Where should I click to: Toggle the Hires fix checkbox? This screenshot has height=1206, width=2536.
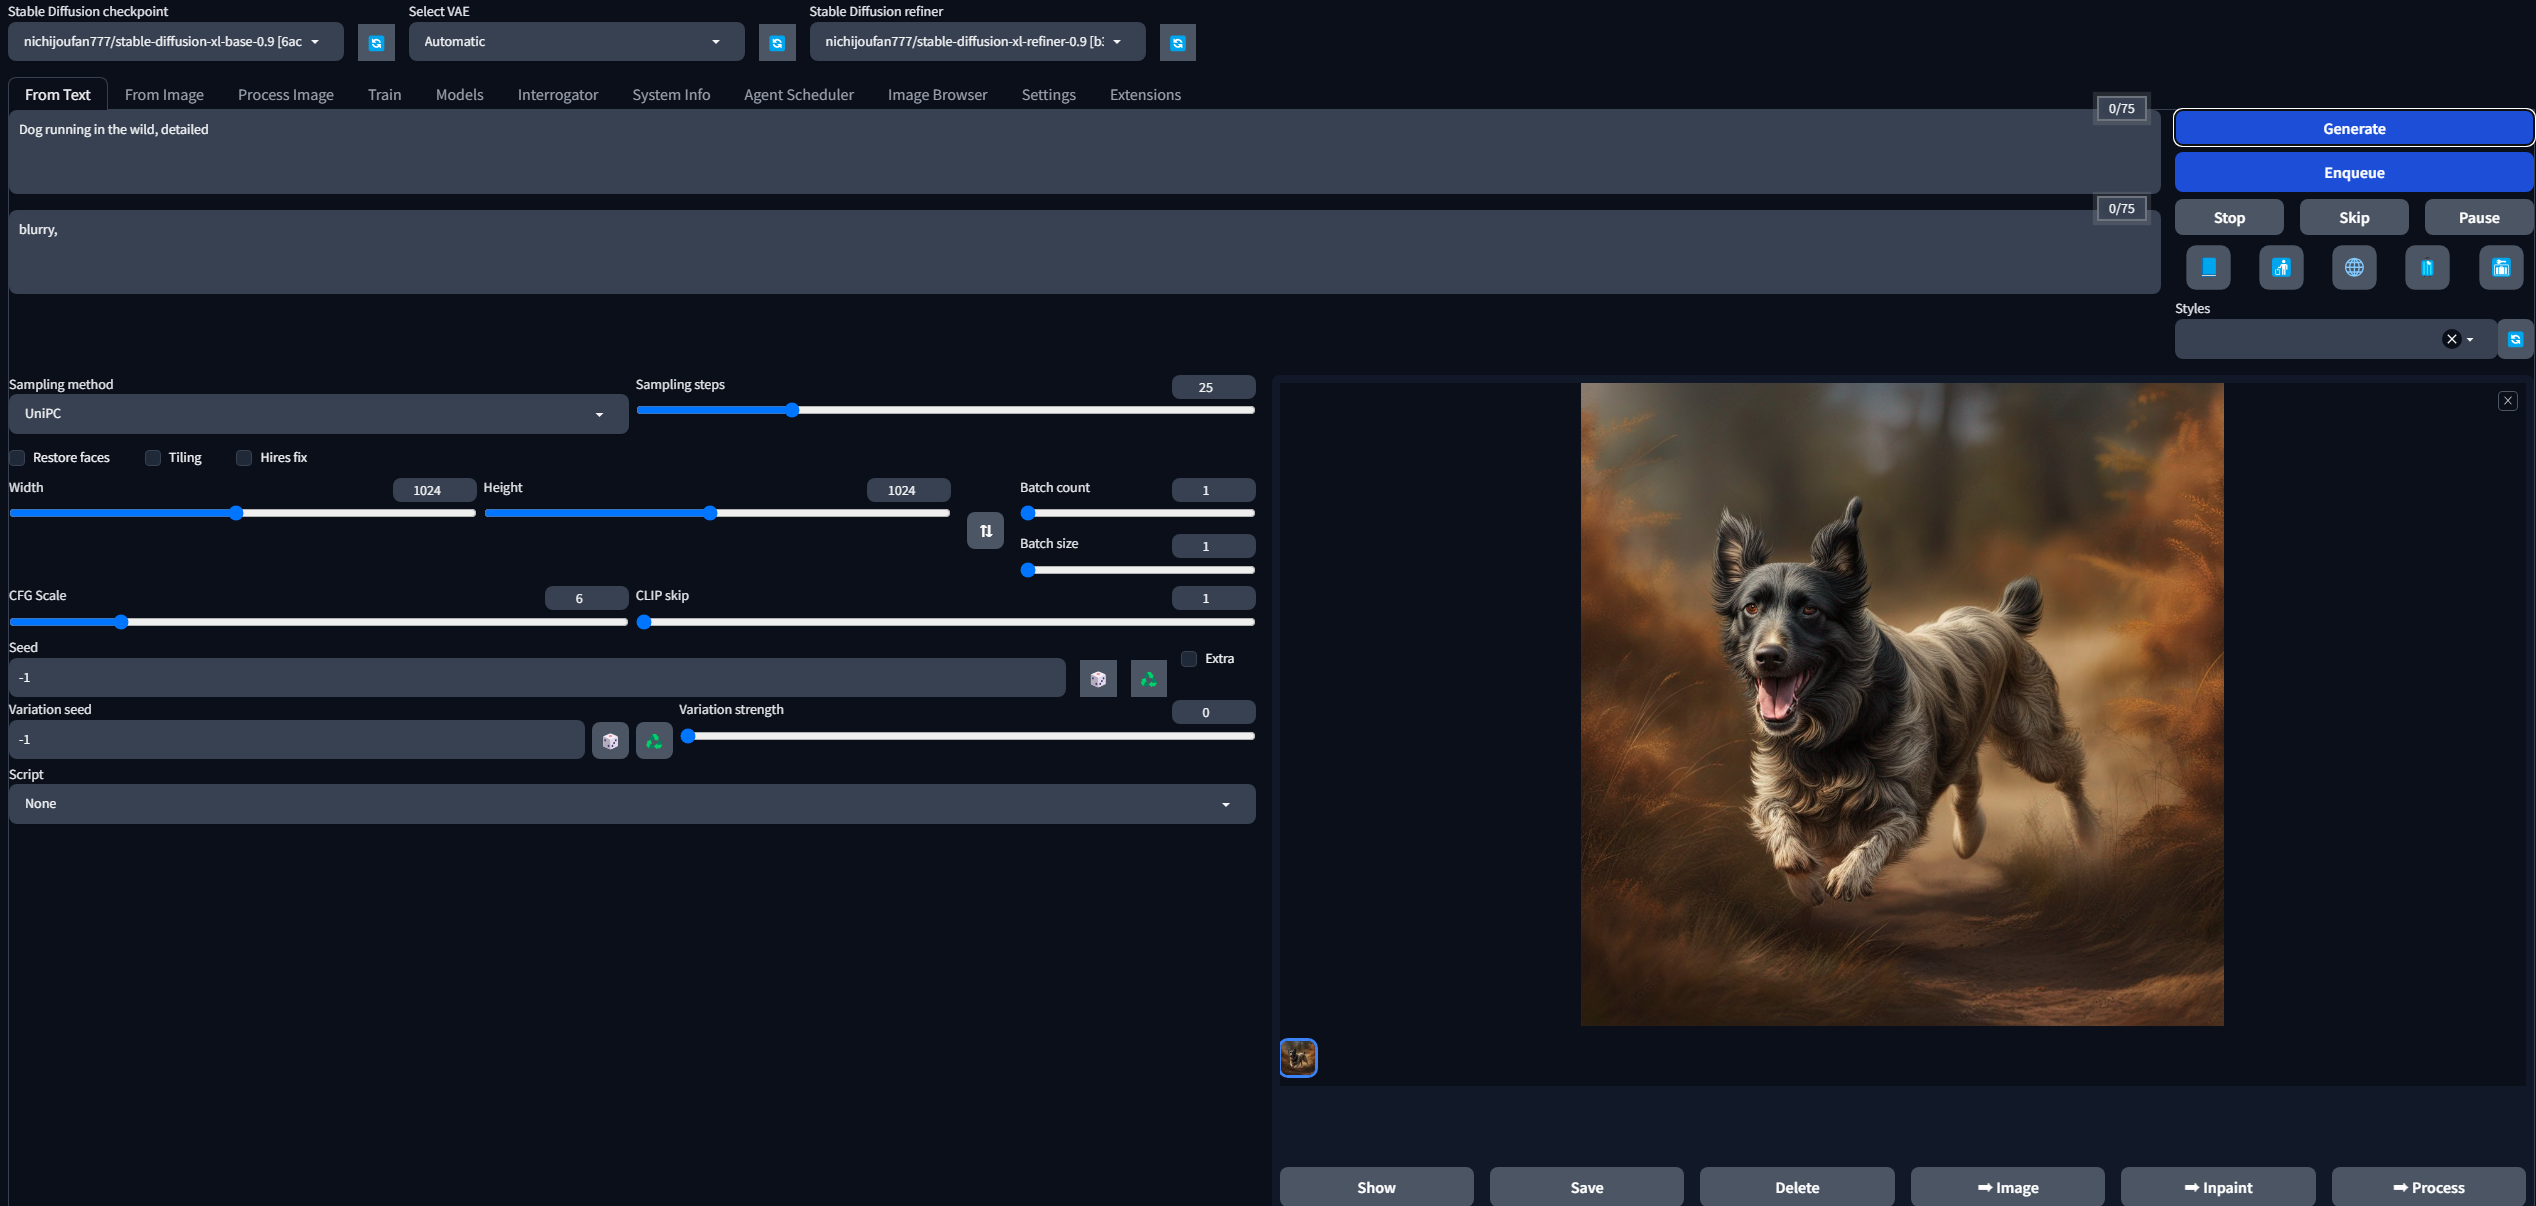[x=244, y=458]
